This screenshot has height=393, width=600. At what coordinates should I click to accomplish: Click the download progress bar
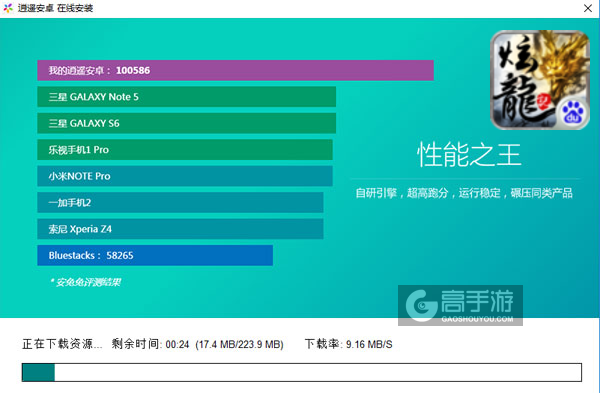point(302,372)
